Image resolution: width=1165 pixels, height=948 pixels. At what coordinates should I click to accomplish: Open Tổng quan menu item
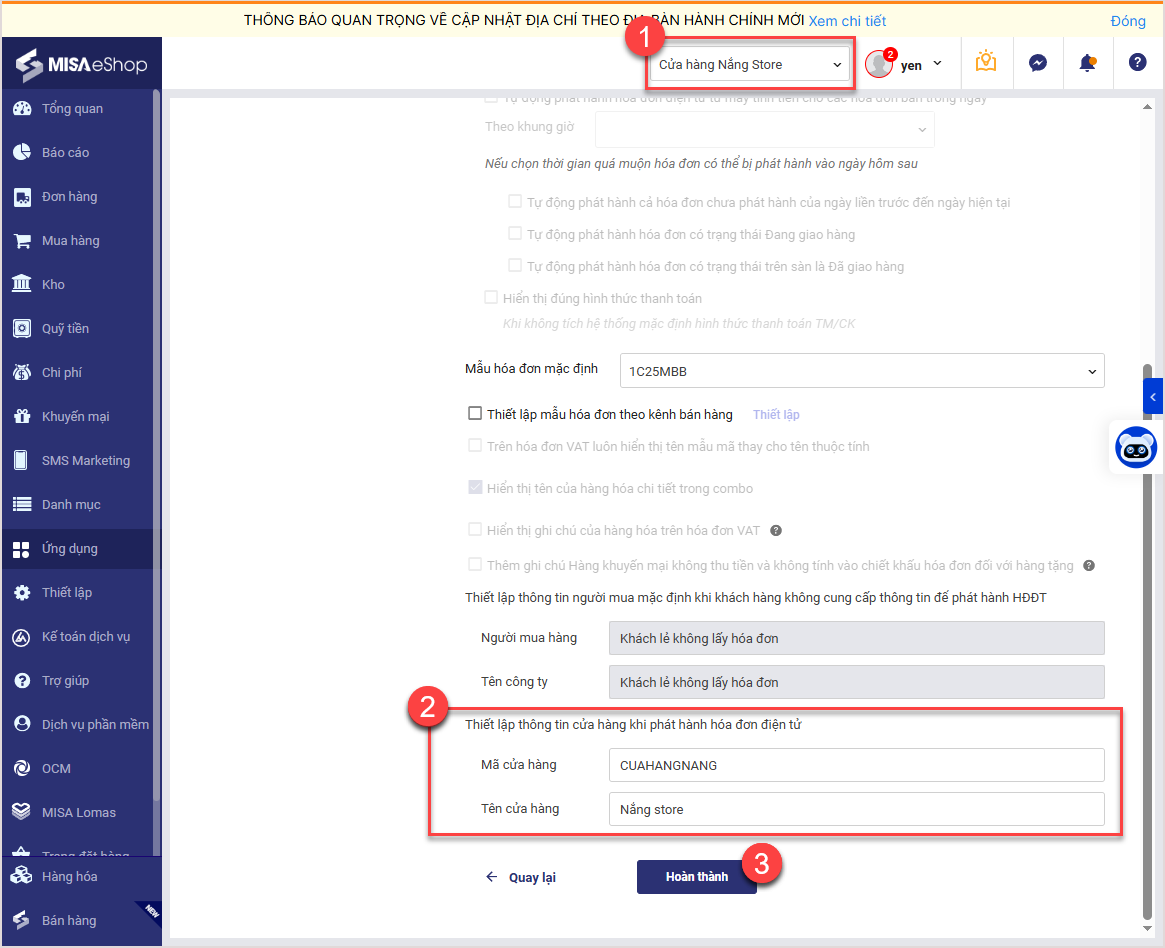(x=73, y=108)
